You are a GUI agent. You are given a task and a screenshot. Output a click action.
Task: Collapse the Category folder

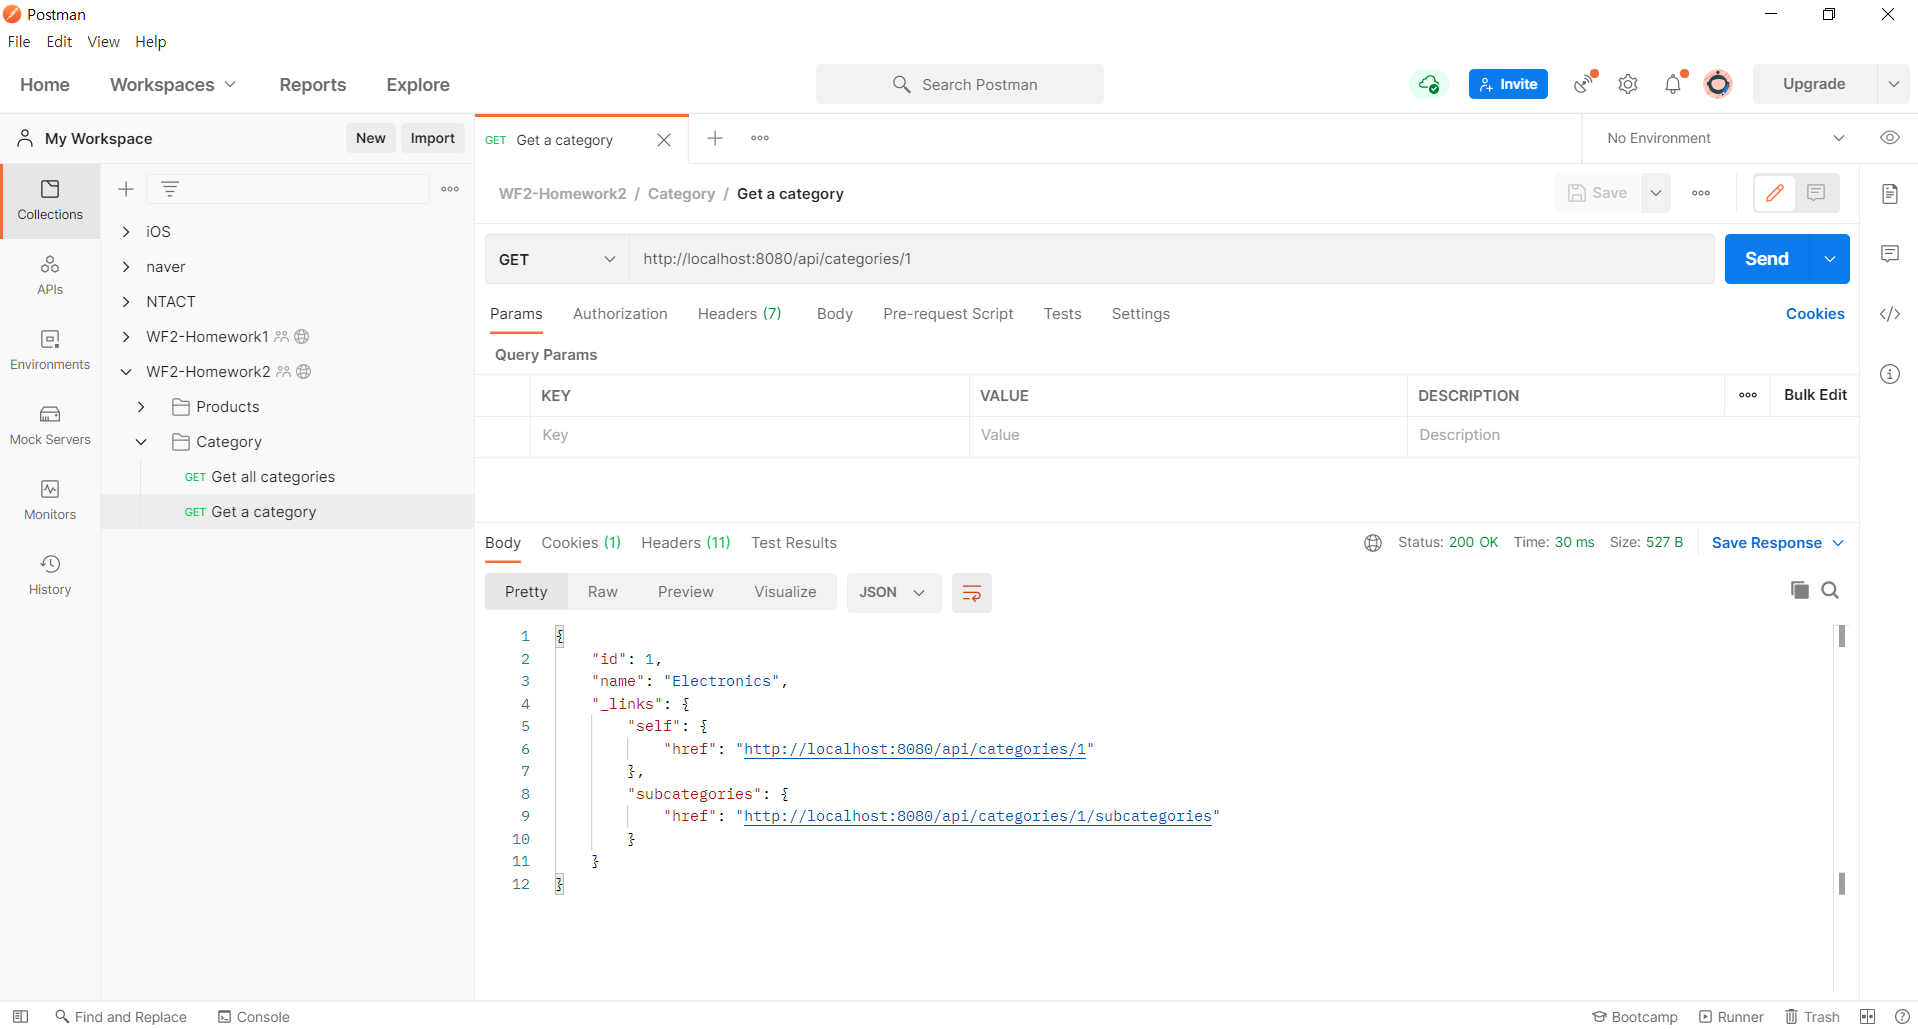[x=141, y=442]
